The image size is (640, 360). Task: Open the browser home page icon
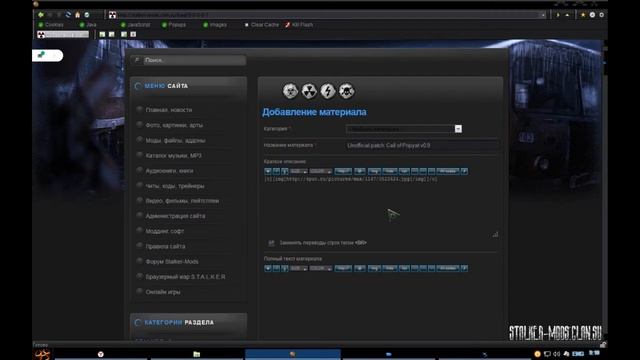point(78,15)
